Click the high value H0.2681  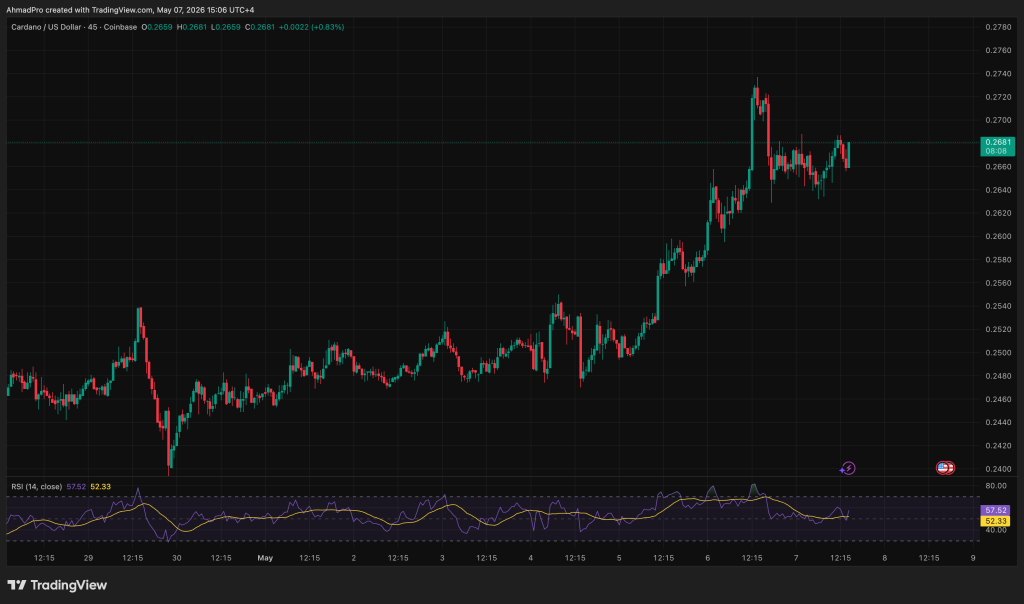[191, 27]
